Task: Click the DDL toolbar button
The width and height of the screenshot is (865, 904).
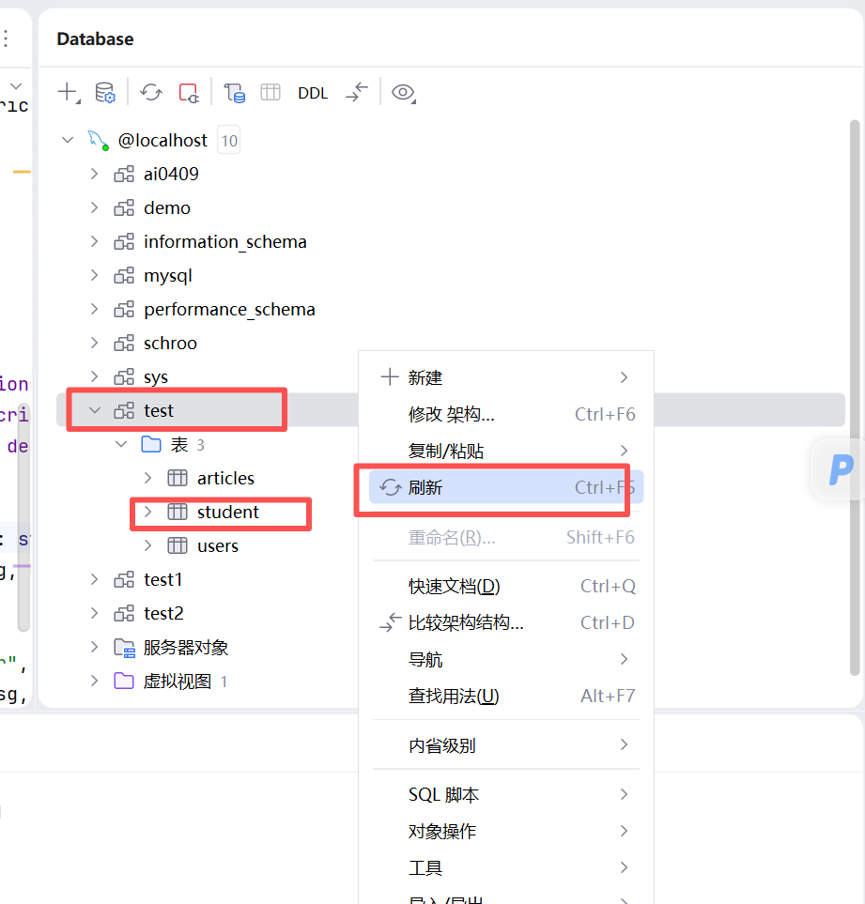Action: [x=313, y=93]
